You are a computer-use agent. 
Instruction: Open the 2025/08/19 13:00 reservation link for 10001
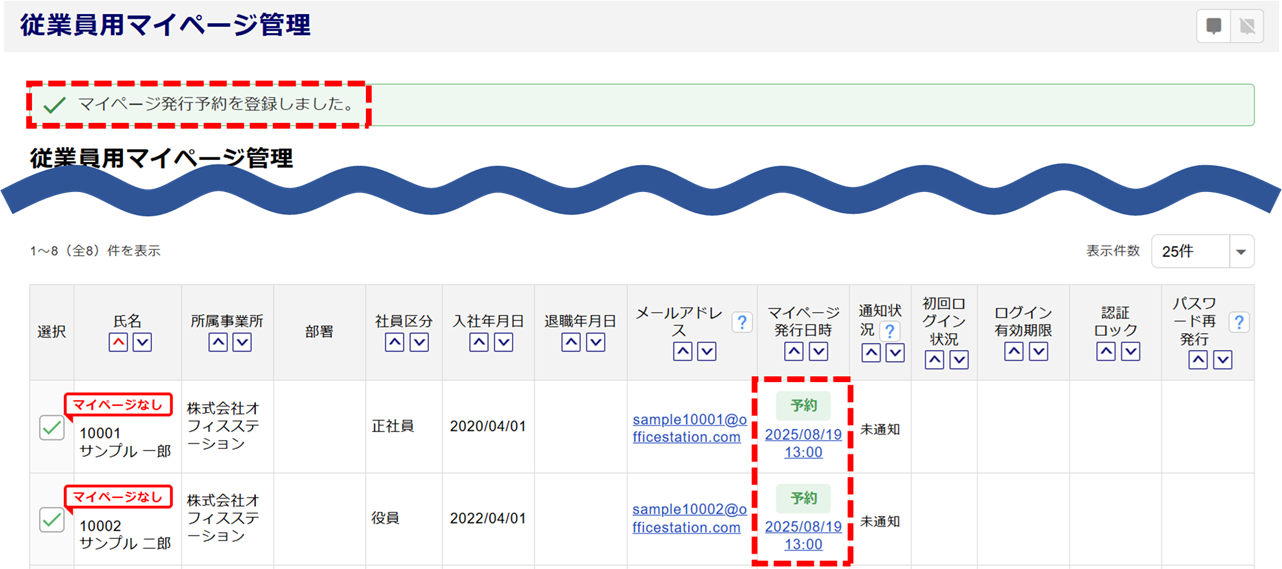[x=803, y=443]
